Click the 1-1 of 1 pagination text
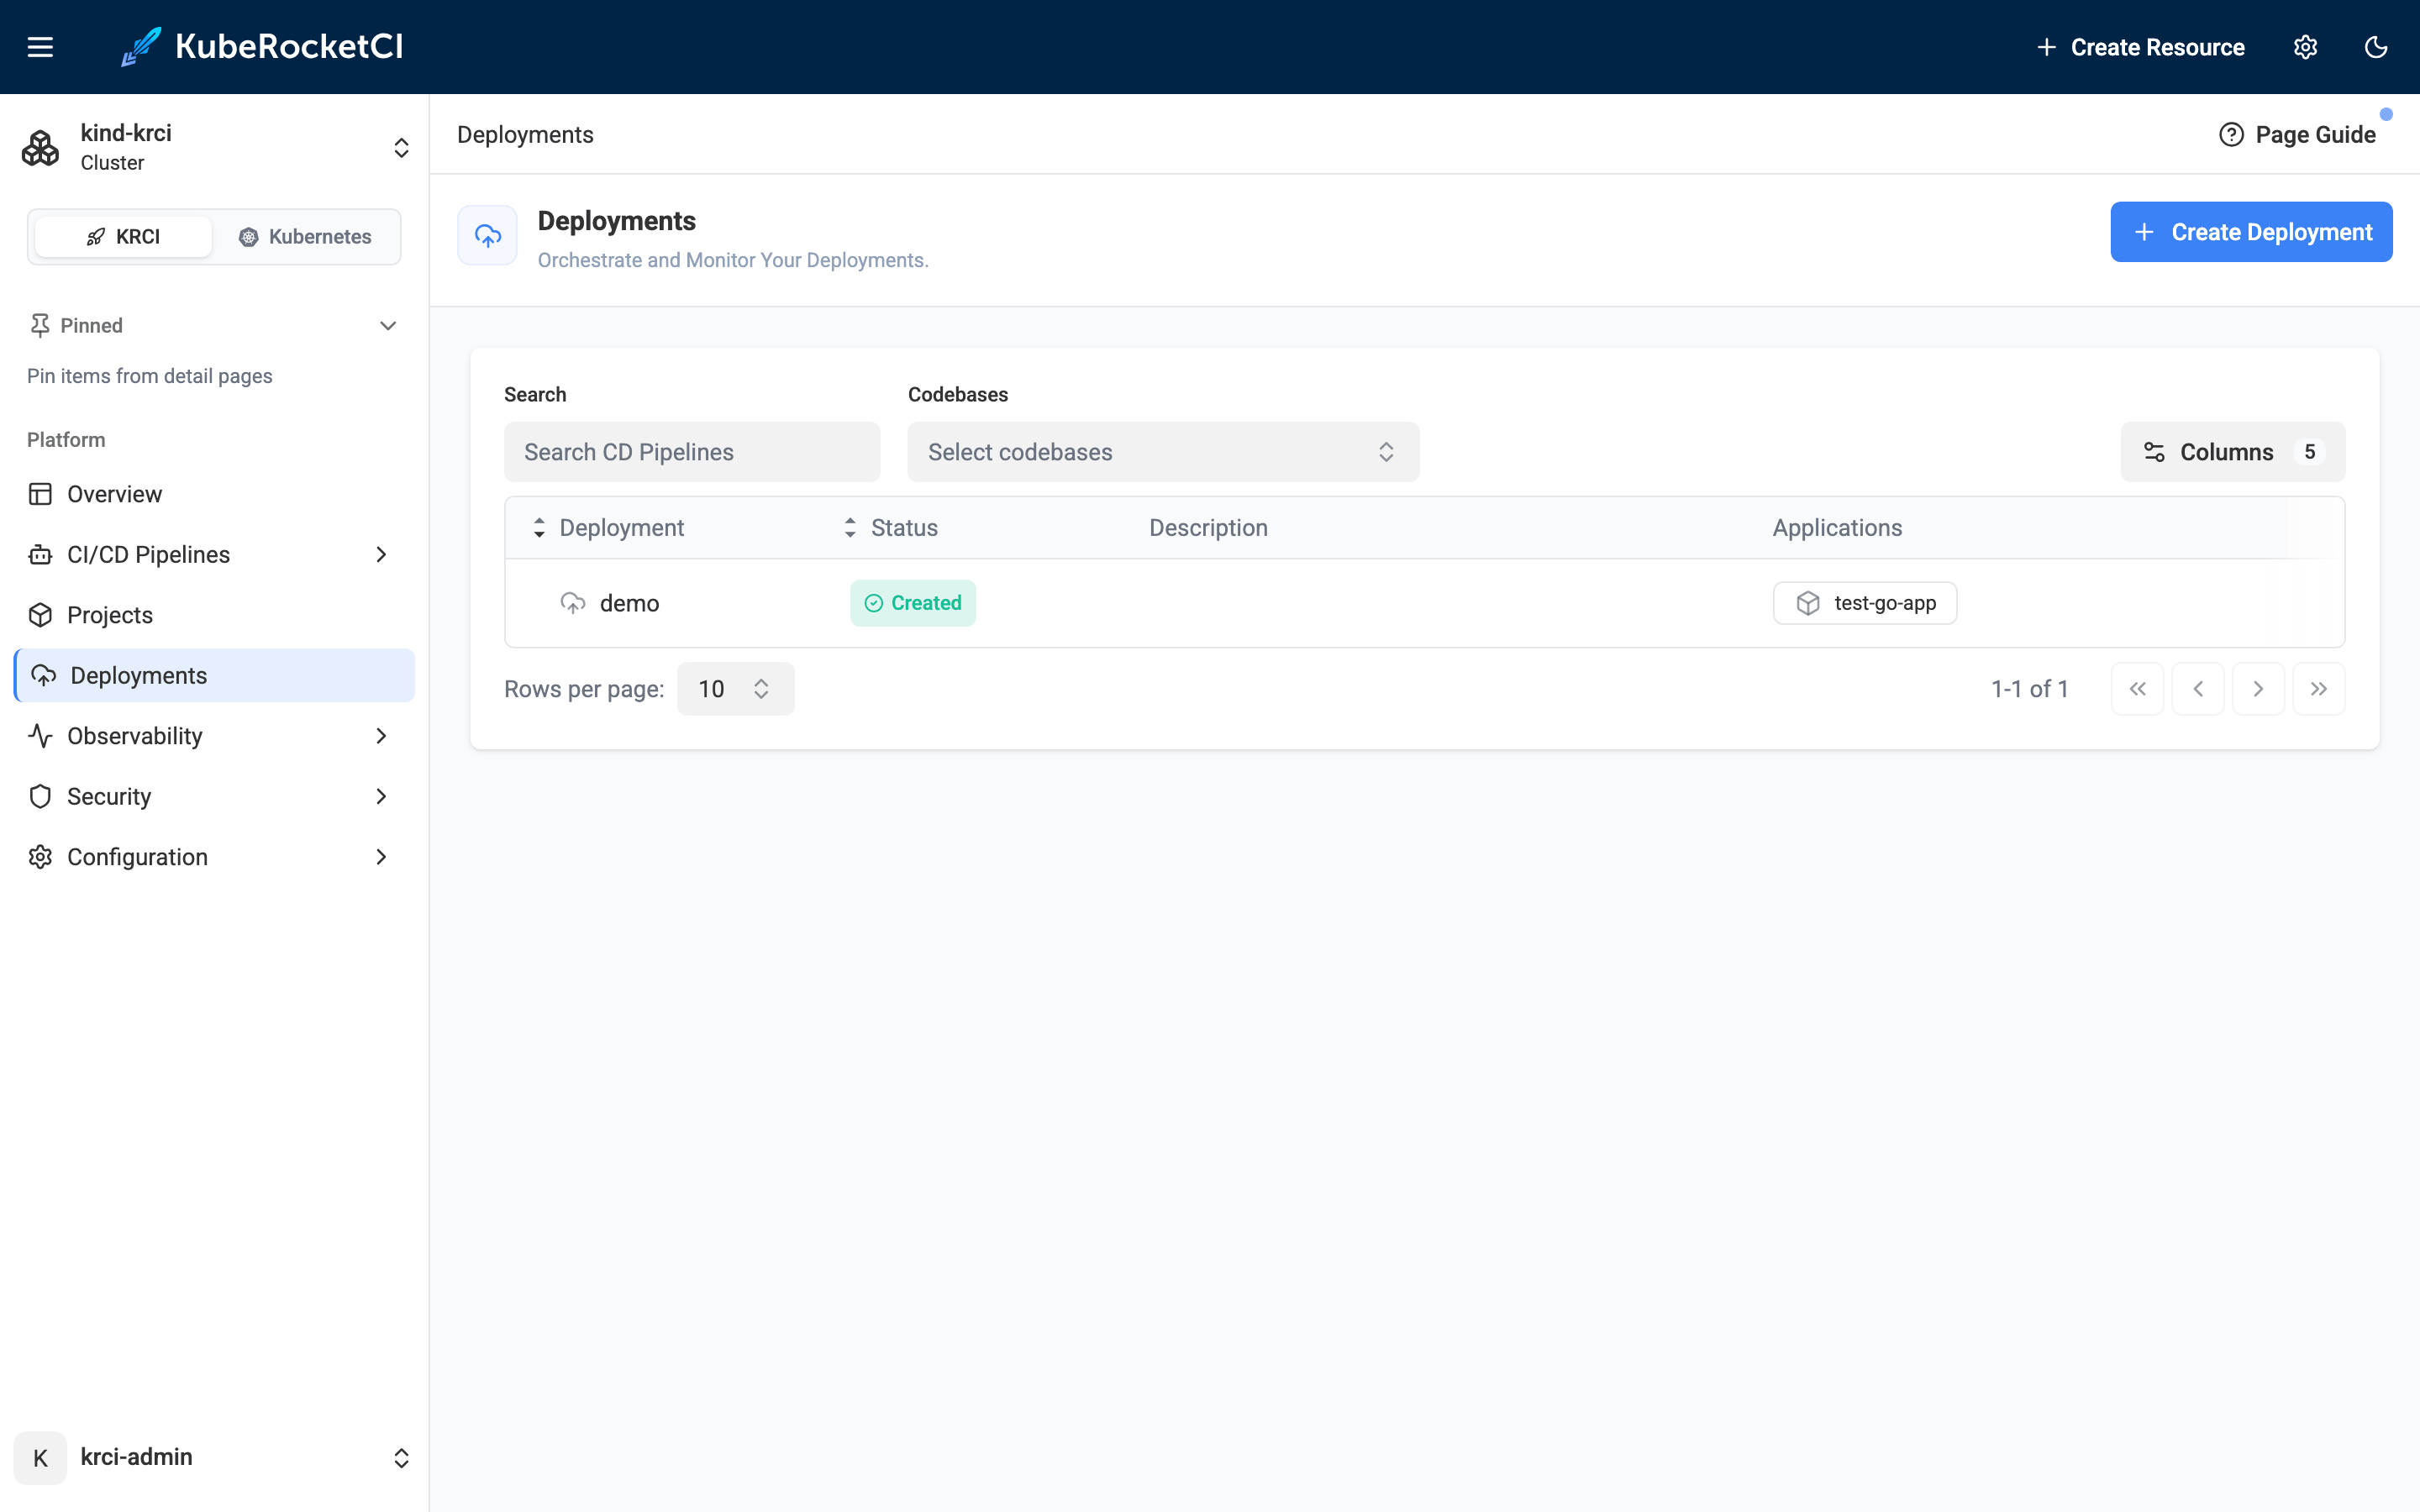Image resolution: width=2420 pixels, height=1512 pixels. coord(2029,689)
